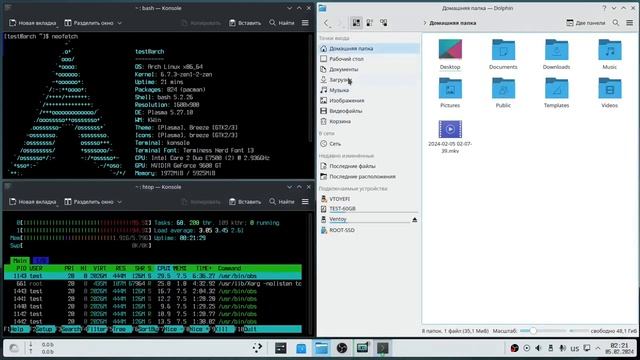The image size is (640, 360).
Task: Click 'Домашняя папка' in Dolphin breadcrumb bar
Action: (453, 23)
